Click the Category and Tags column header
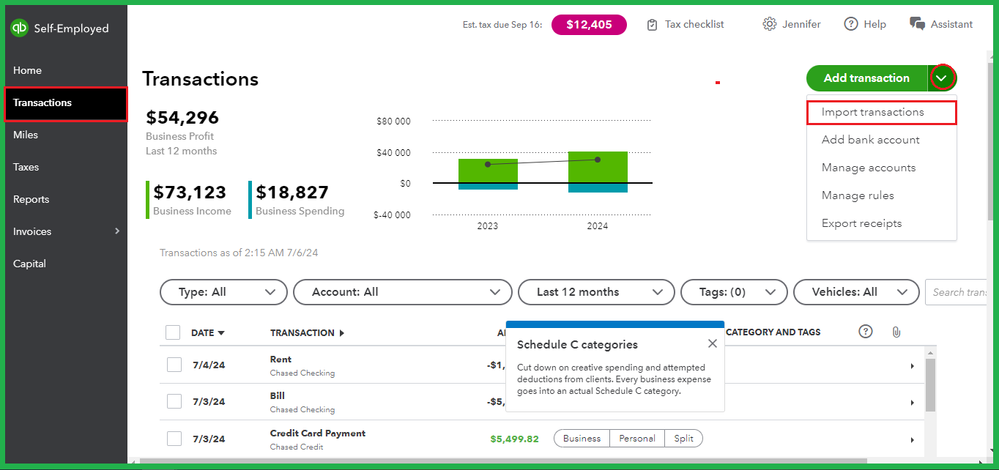 click(x=773, y=332)
